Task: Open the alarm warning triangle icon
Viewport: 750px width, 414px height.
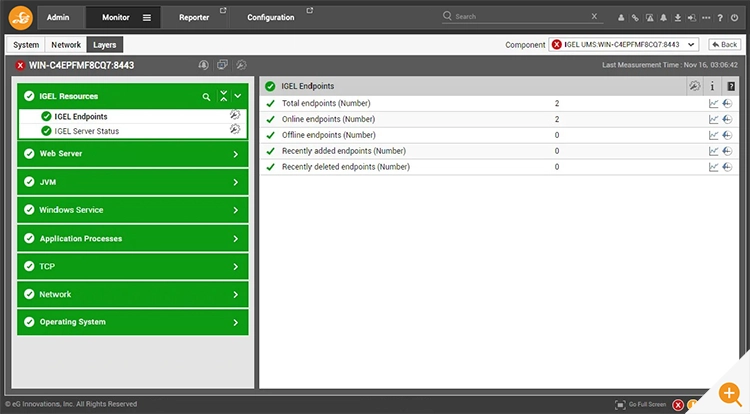Action: coord(650,18)
